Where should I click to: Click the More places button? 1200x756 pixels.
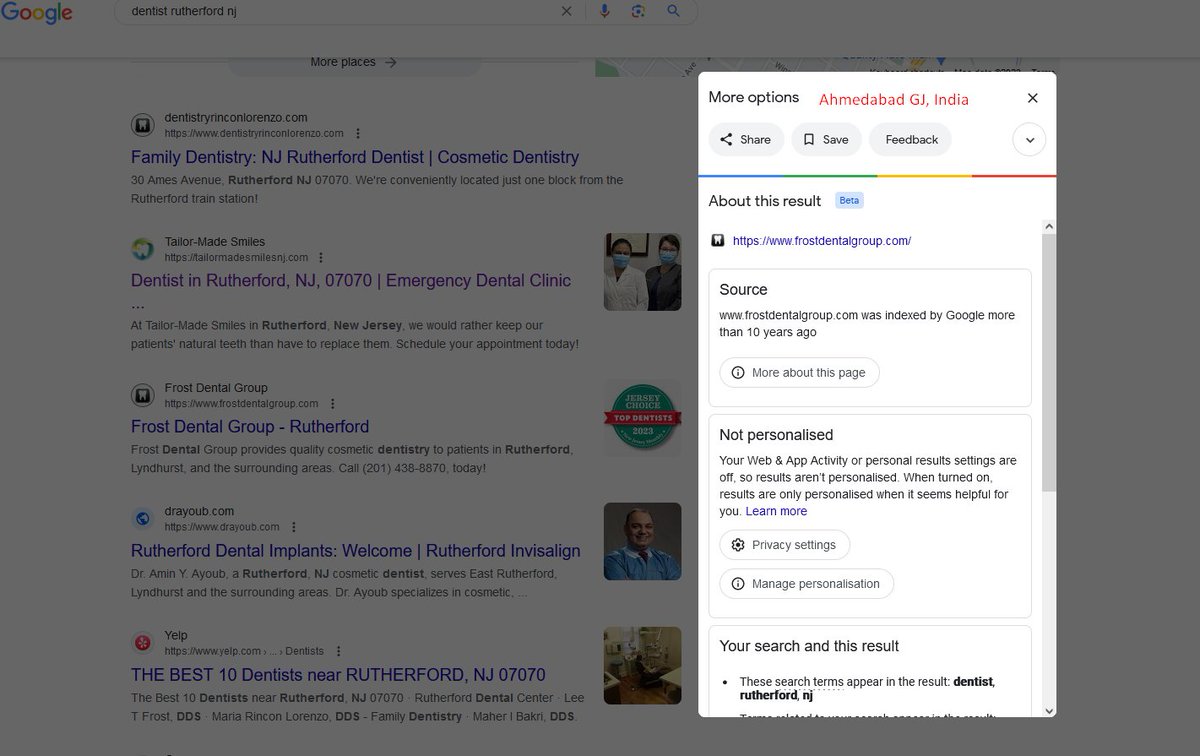pos(354,62)
